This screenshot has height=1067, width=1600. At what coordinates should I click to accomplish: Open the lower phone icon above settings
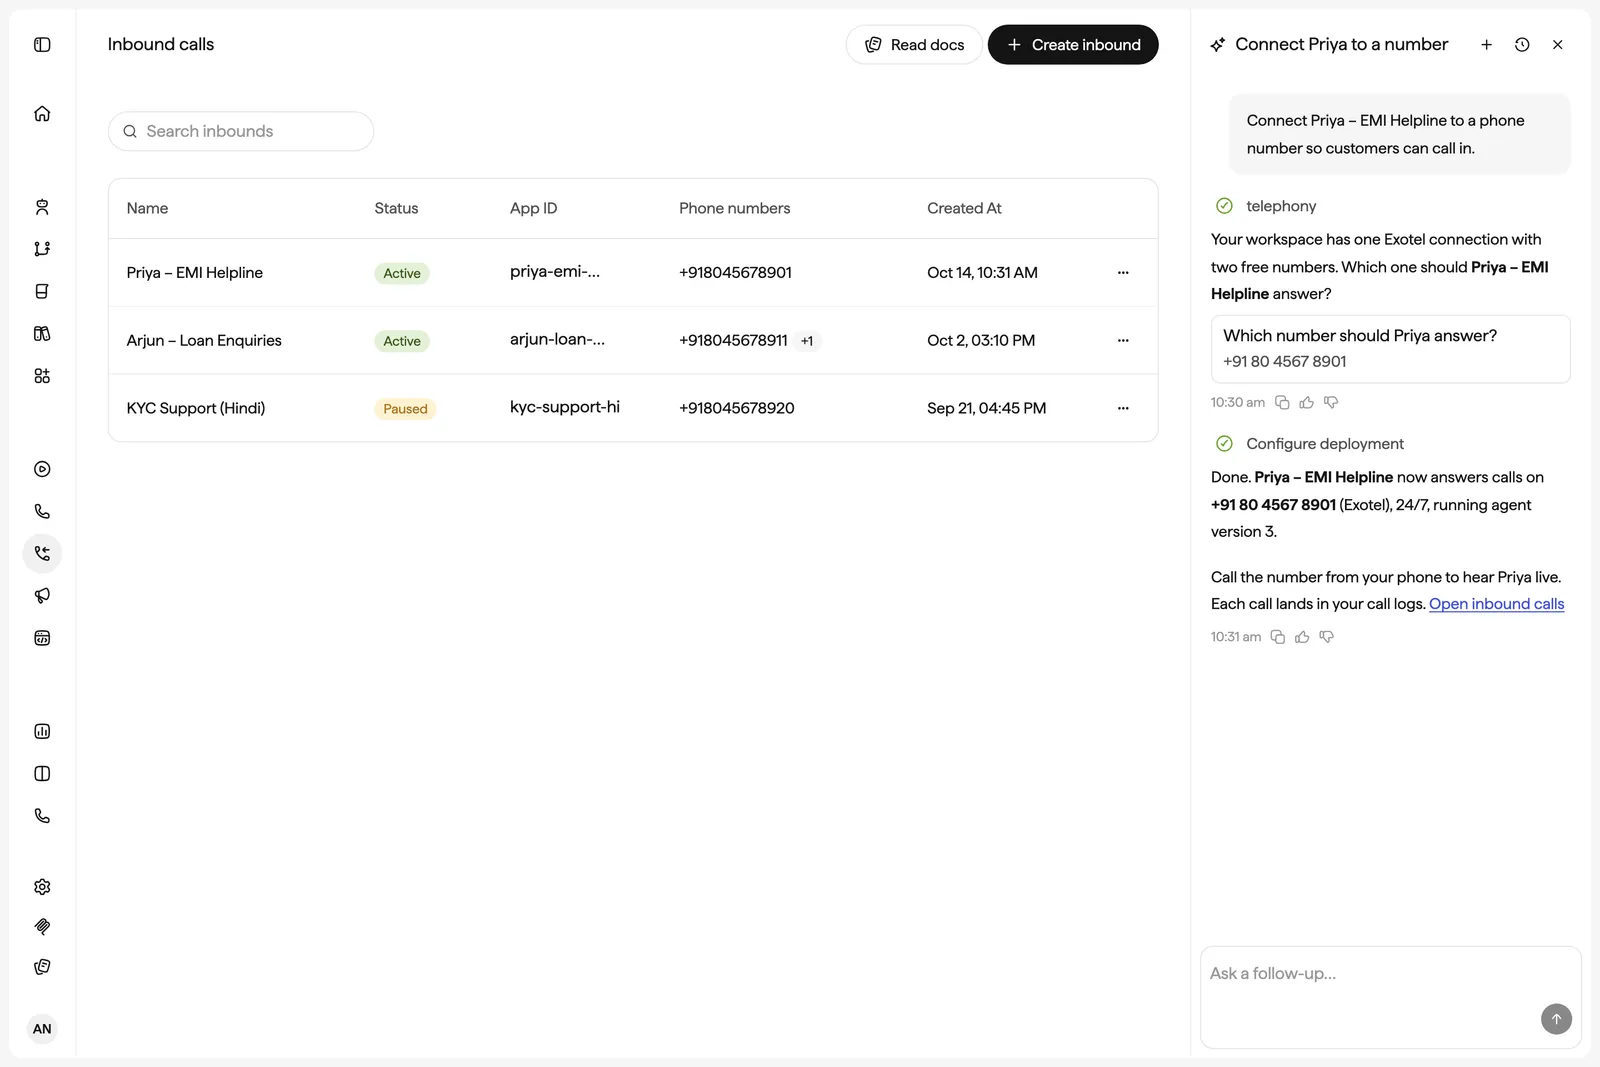click(42, 816)
